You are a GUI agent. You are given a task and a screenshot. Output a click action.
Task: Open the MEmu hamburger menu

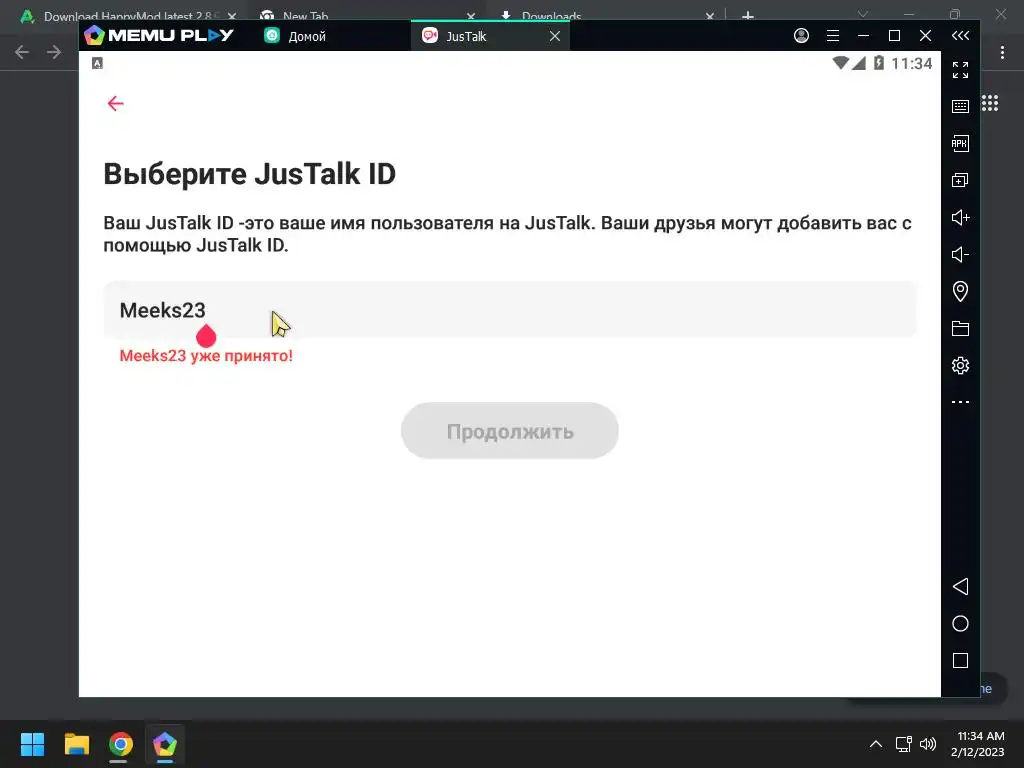[x=833, y=36]
